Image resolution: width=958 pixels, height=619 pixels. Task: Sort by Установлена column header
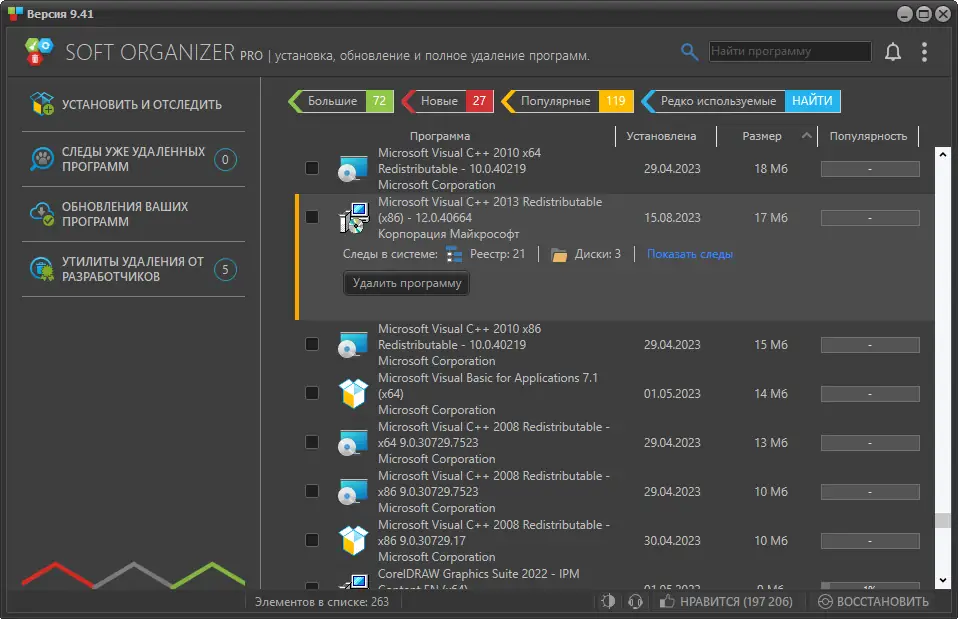pos(660,136)
